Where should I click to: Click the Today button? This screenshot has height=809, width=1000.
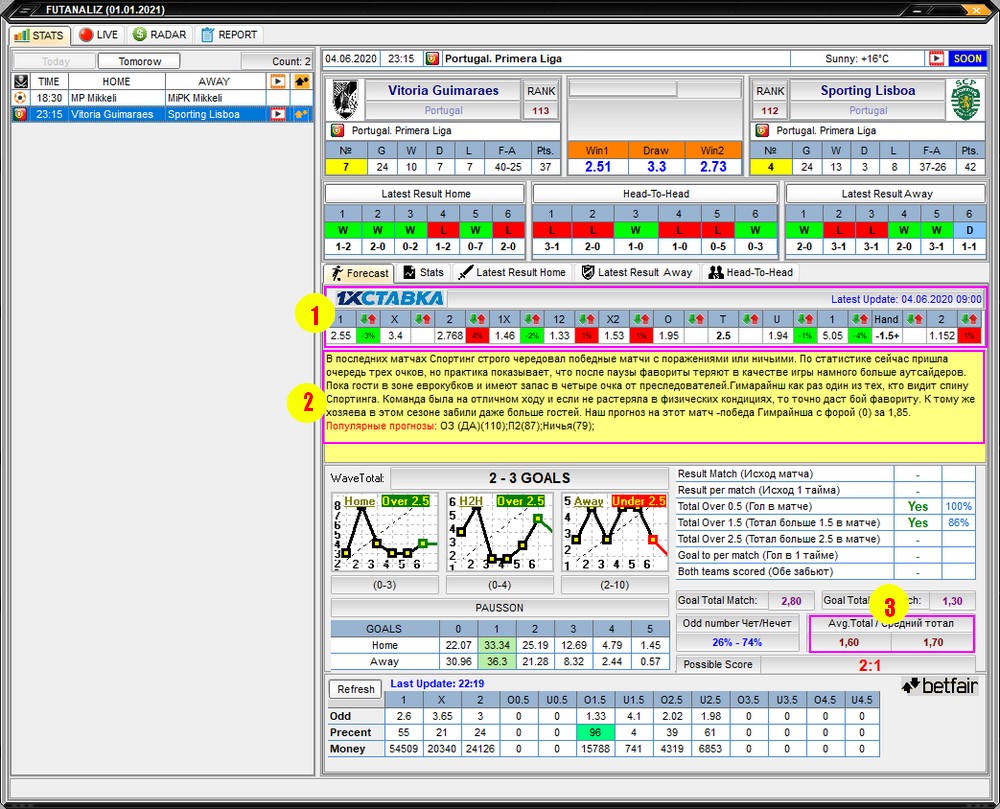pos(55,61)
